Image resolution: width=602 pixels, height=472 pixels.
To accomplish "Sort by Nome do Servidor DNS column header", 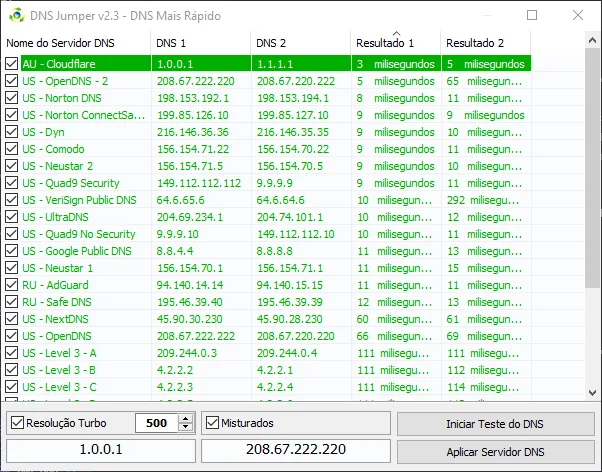I will pyautogui.click(x=76, y=43).
